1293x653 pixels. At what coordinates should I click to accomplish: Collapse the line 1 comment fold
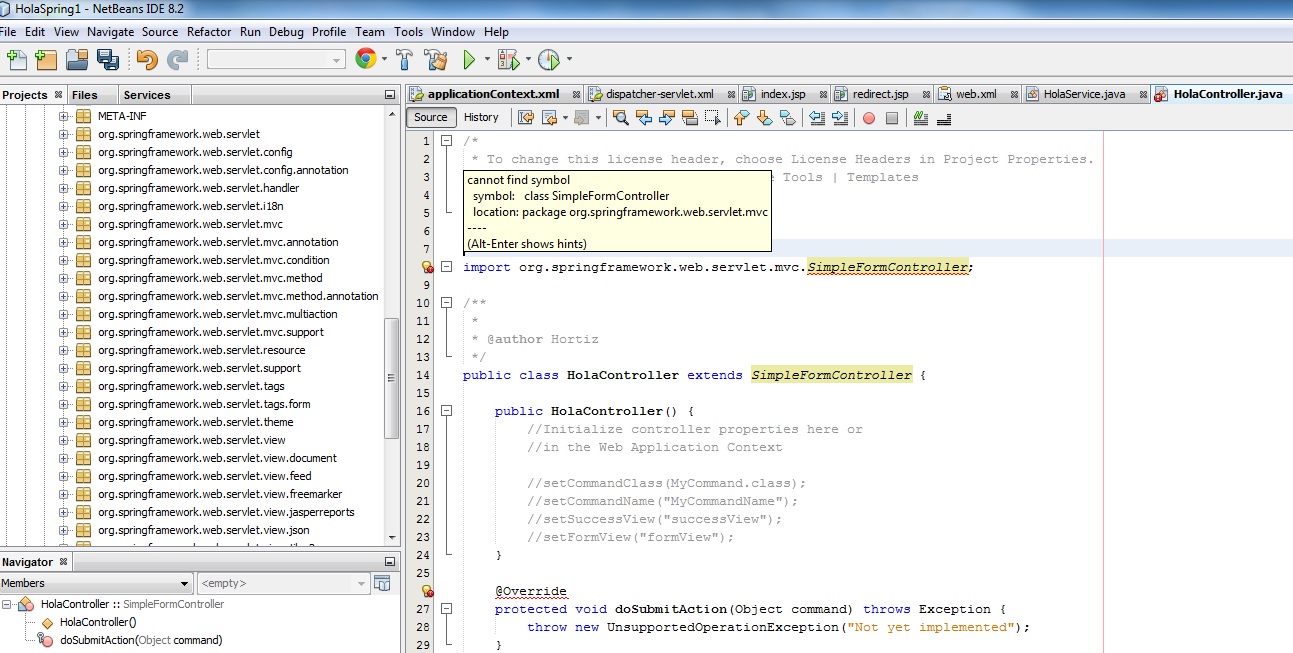click(x=446, y=141)
